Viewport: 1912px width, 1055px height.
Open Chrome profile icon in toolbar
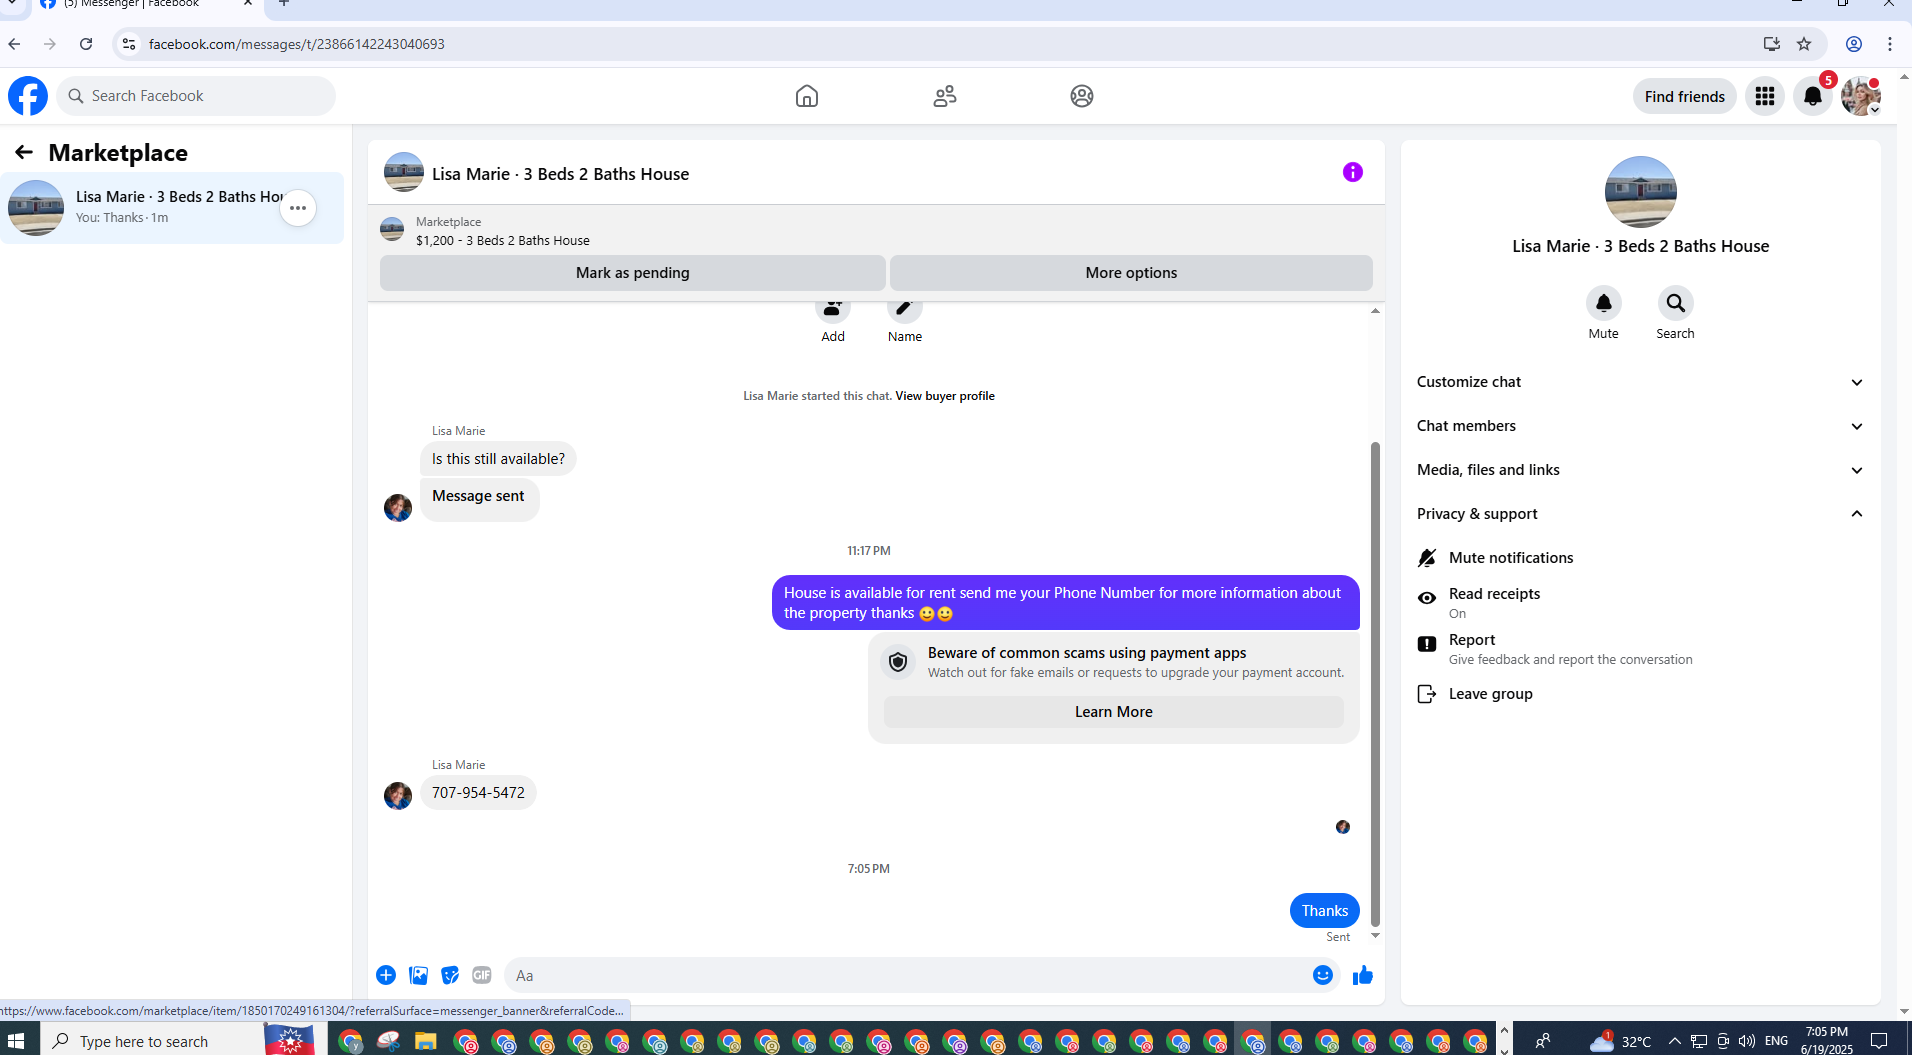pos(1854,44)
